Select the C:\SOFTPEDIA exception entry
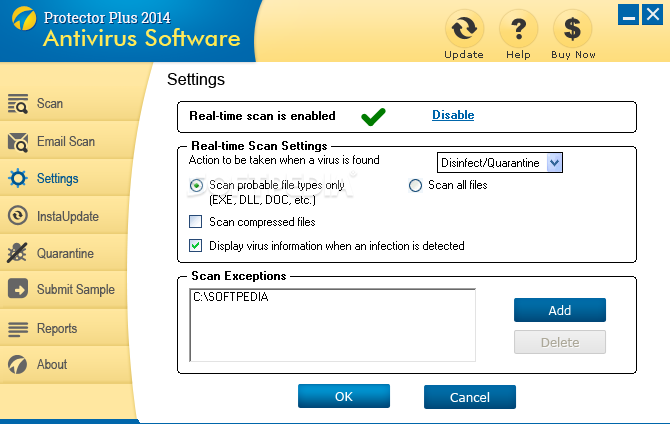 [x=231, y=297]
